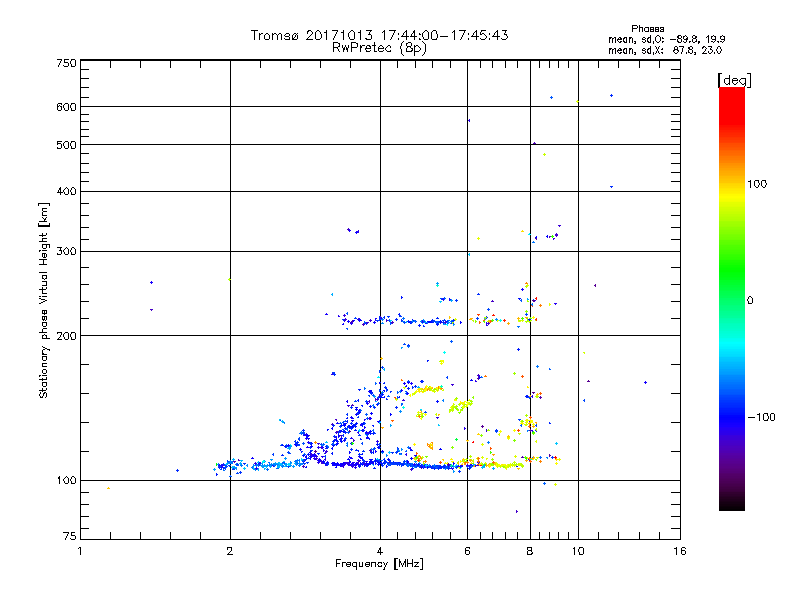The width and height of the screenshot is (800, 600).
Task: Click the x-axis tick label '4'
Action: coord(380,551)
